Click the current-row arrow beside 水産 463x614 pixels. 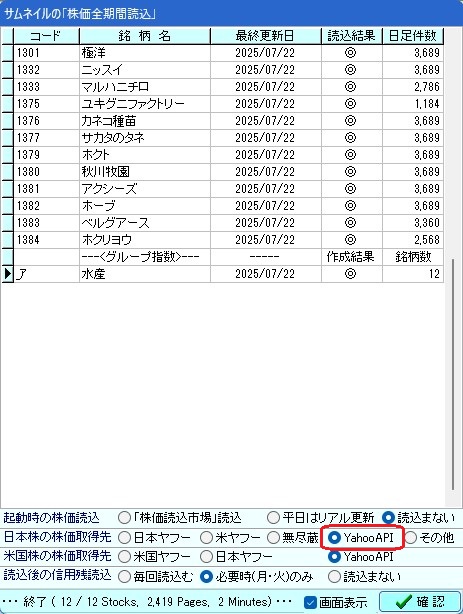pos(7,274)
